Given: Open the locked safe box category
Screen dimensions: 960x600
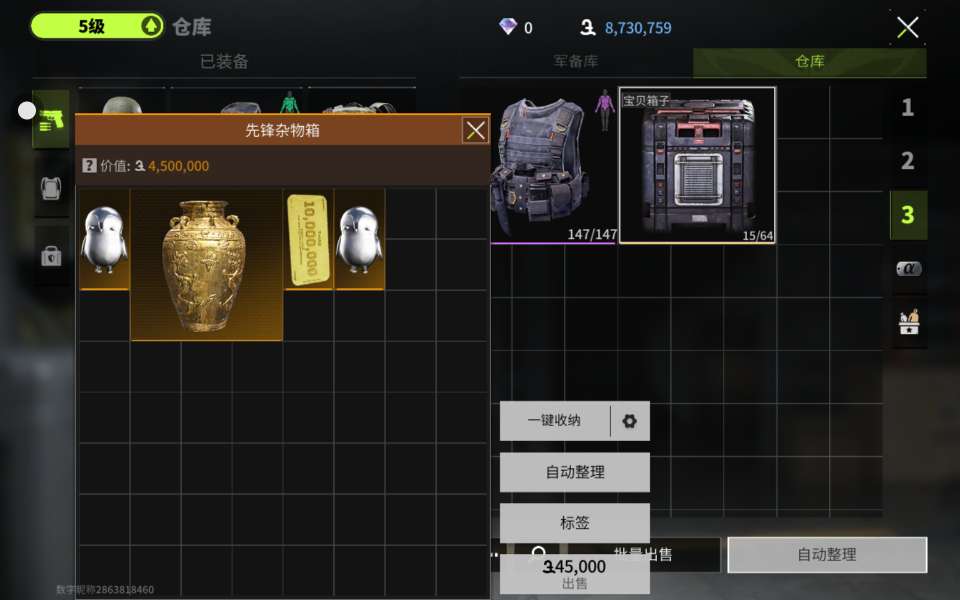Looking at the screenshot, I should point(51,255).
